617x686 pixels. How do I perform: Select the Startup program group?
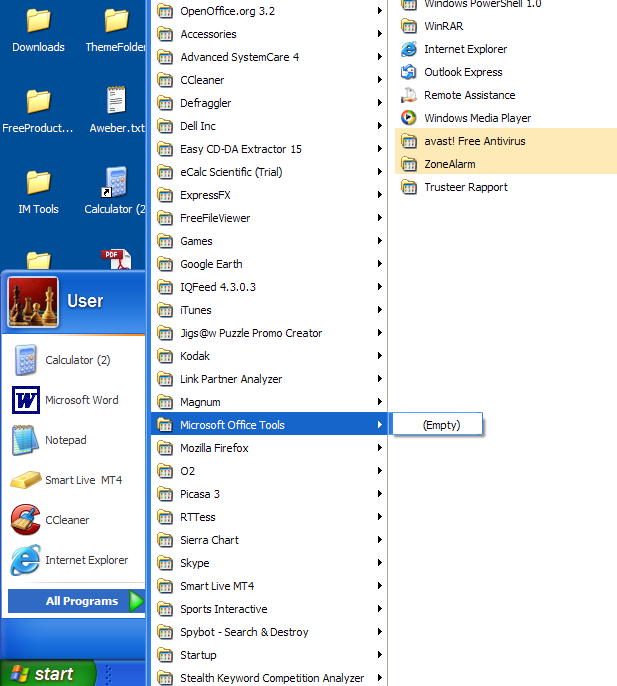(x=269, y=655)
